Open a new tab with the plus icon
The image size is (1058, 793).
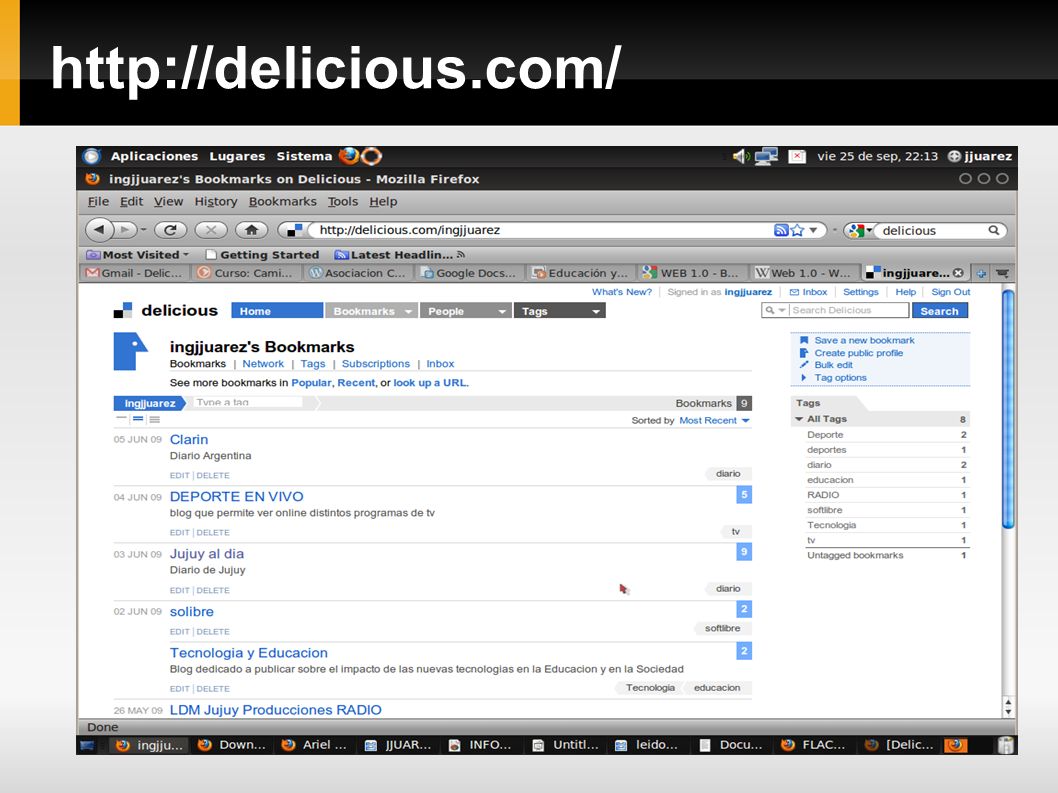[980, 273]
